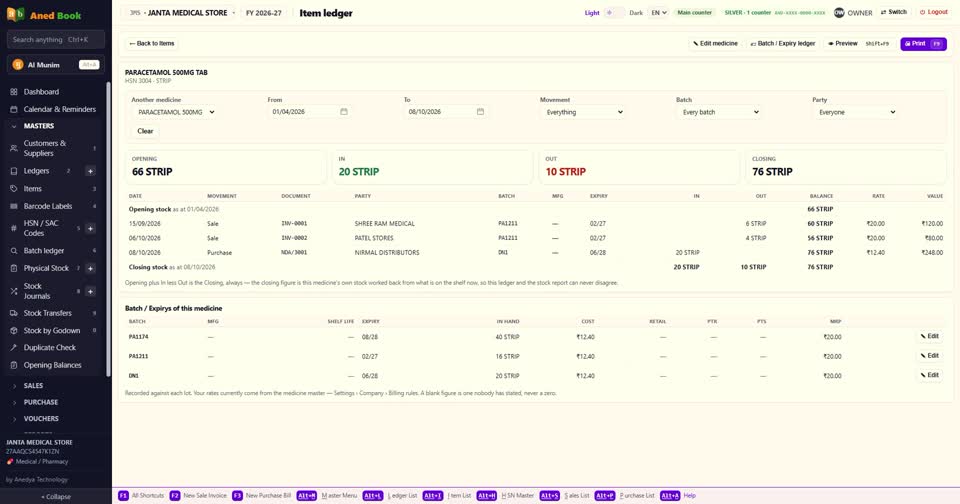
Task: Open the To date calendar picker
Action: [480, 111]
